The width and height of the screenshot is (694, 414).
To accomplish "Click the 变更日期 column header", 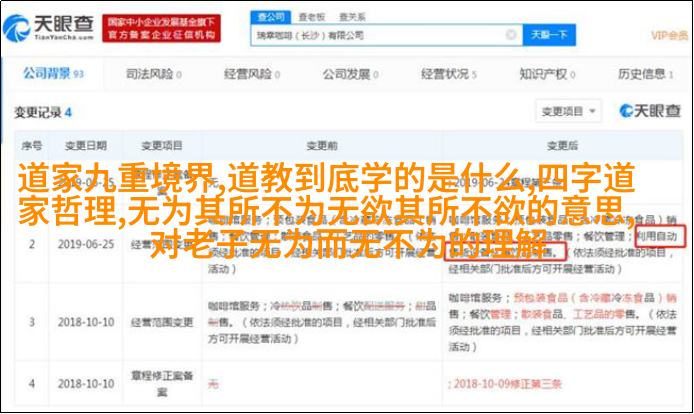I will pyautogui.click(x=86, y=146).
